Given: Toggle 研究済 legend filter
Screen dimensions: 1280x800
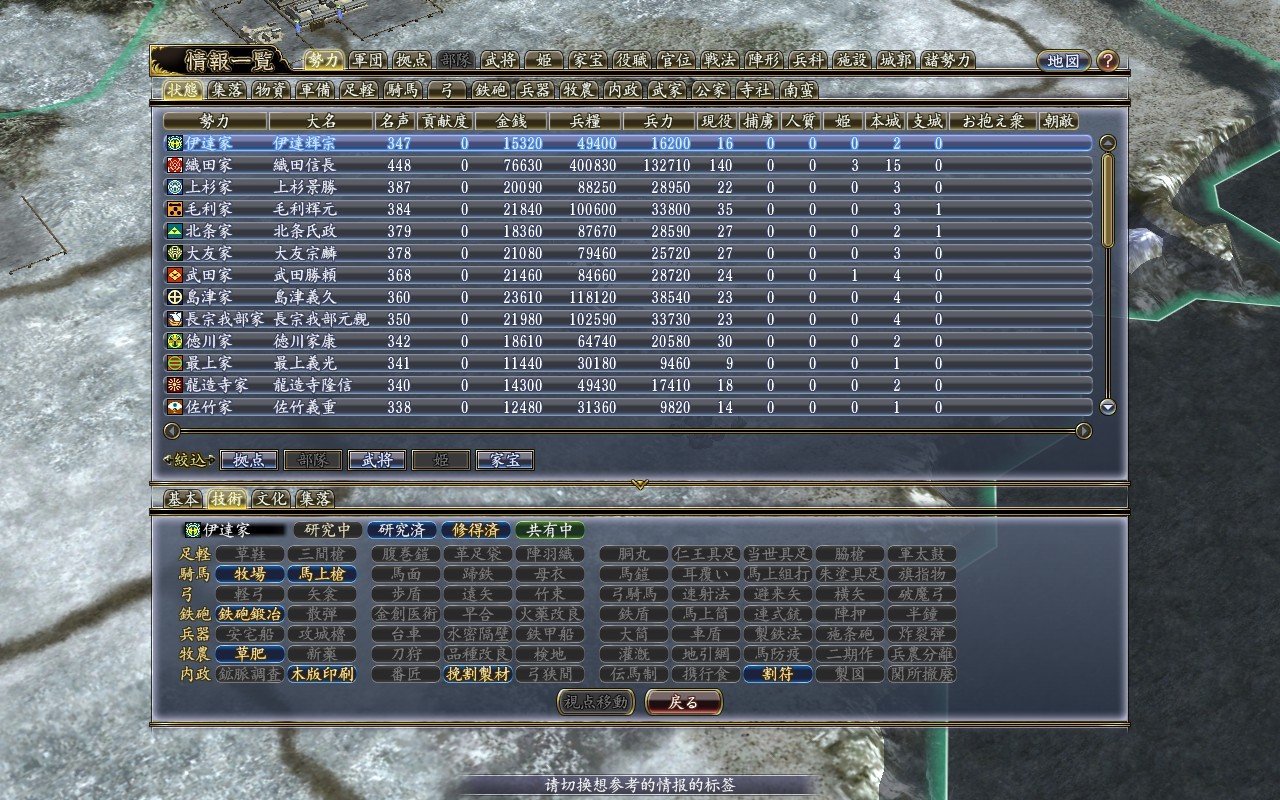Looking at the screenshot, I should [400, 530].
